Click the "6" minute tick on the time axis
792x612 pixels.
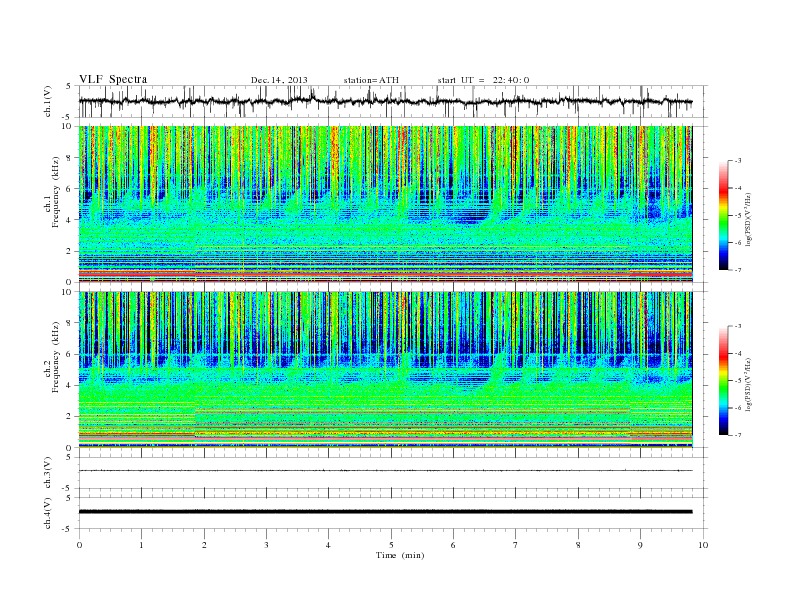click(453, 545)
